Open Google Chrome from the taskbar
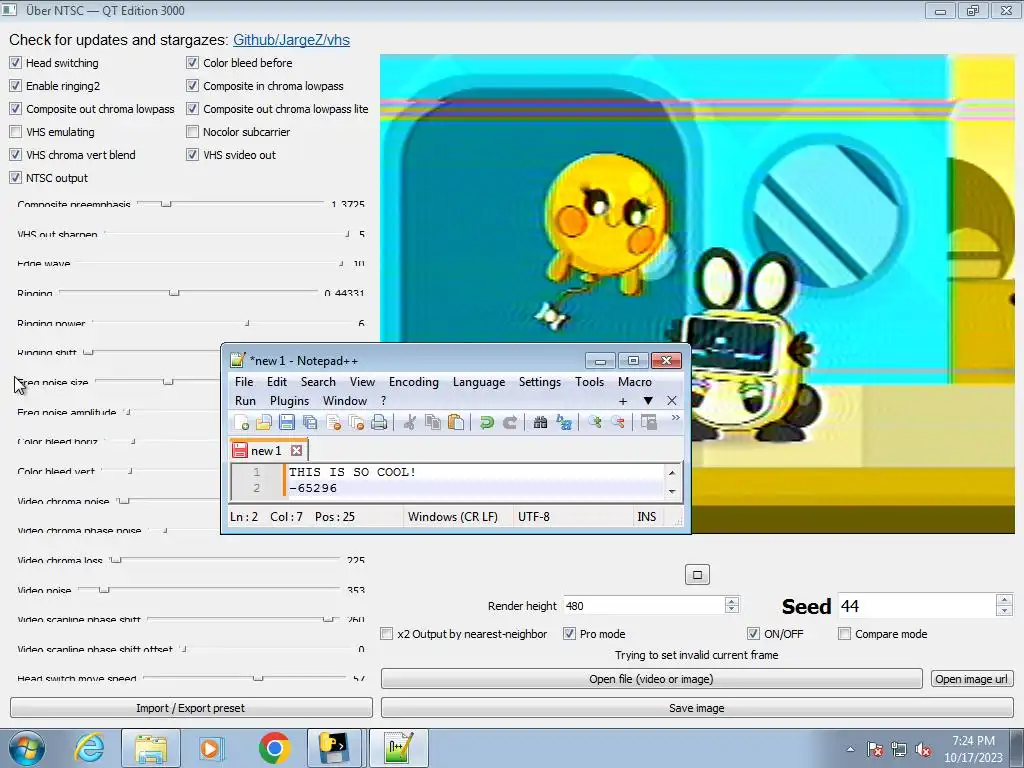 274,748
